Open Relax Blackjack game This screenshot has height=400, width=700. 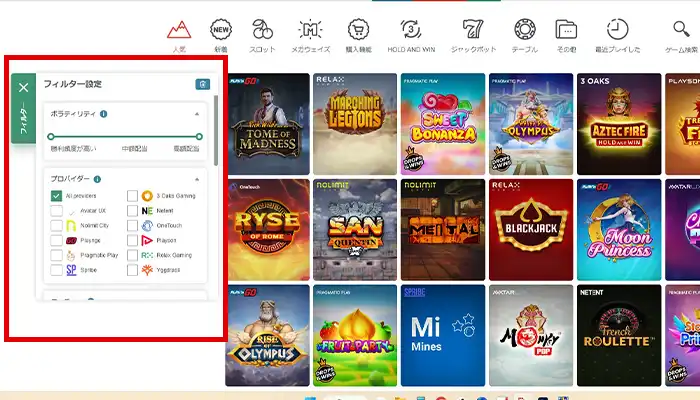[x=531, y=229]
